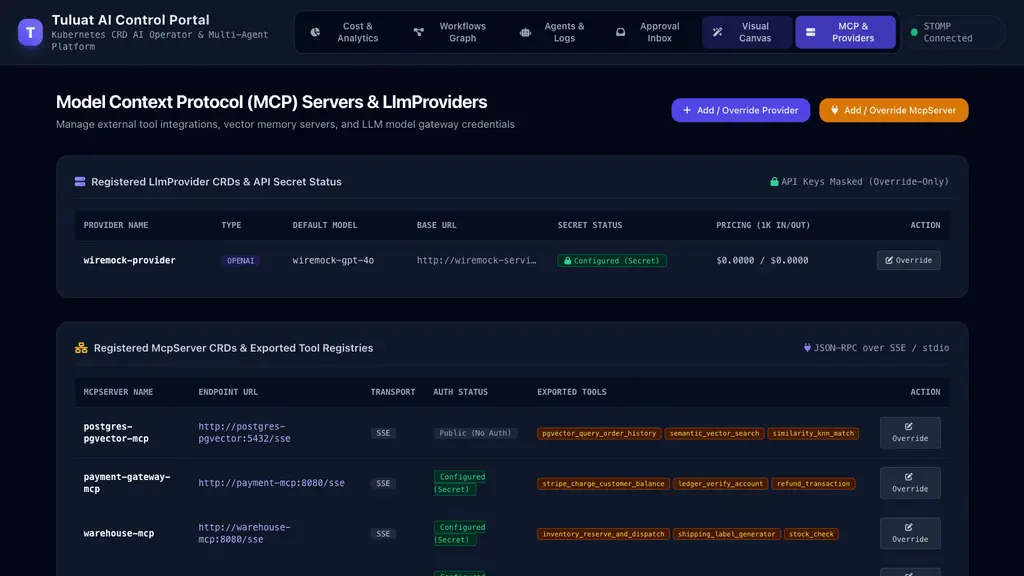Image resolution: width=1024 pixels, height=576 pixels.
Task: Go to Approval Inbox tab
Action: pyautogui.click(x=648, y=32)
